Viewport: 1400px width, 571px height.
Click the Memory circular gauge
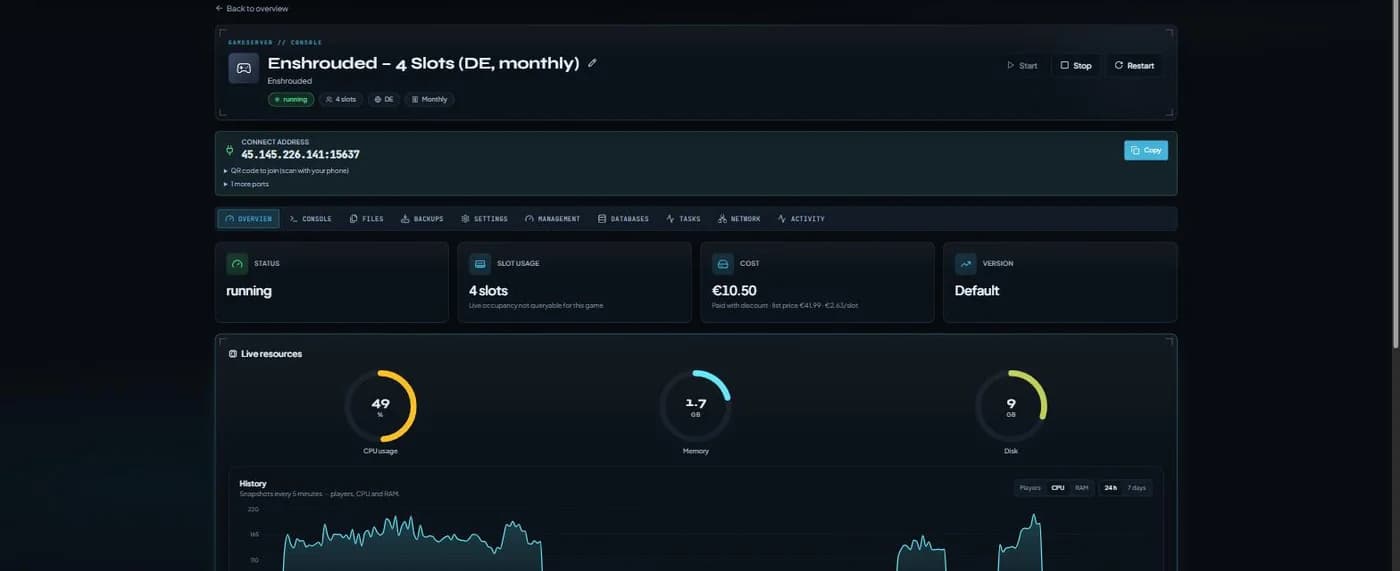tap(696, 406)
